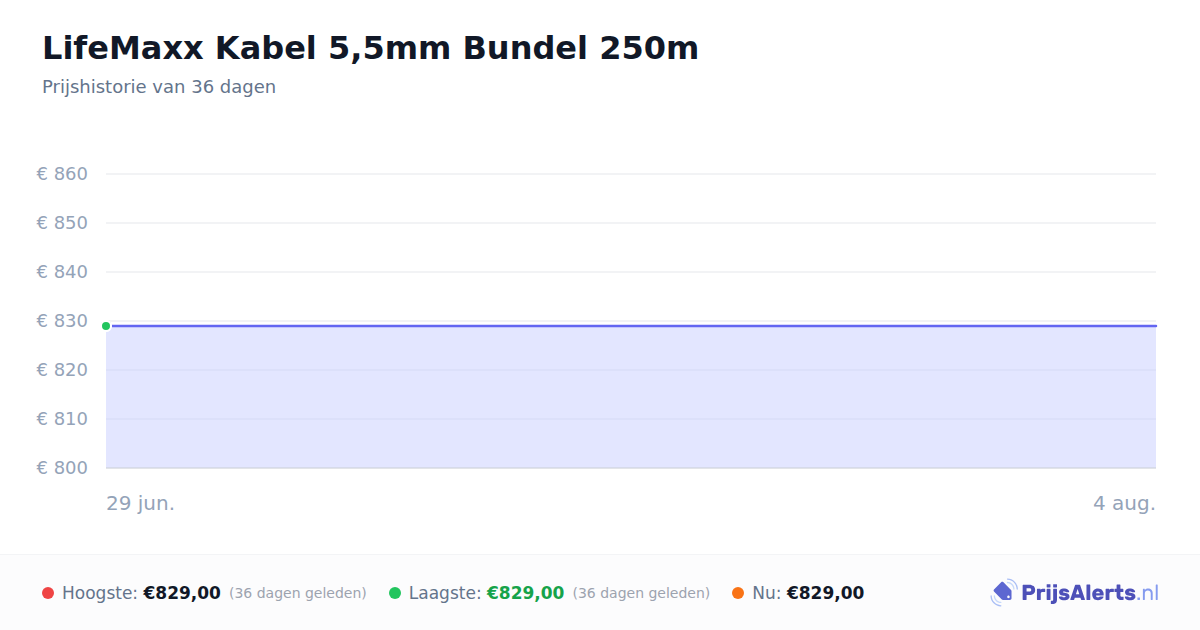Screen dimensions: 1200x630
Task: Click the € 840 axis label
Action: 62,272
